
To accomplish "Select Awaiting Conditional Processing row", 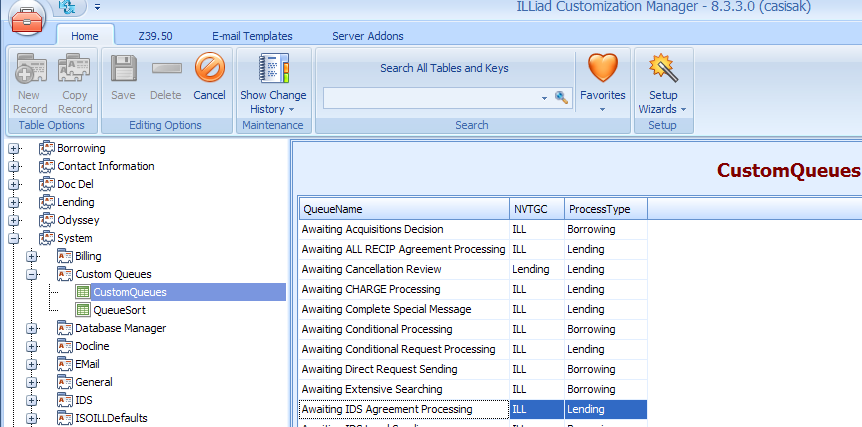I will pyautogui.click(x=473, y=329).
